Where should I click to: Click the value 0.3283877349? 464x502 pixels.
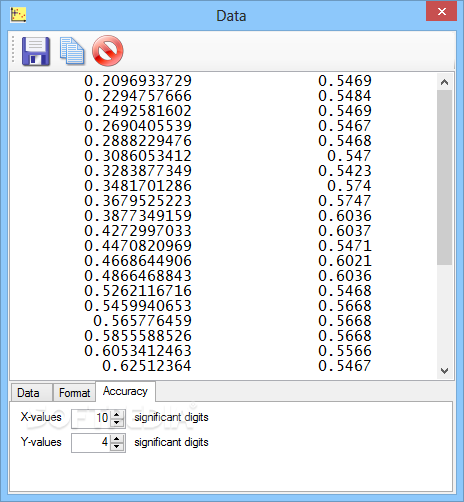coord(138,171)
